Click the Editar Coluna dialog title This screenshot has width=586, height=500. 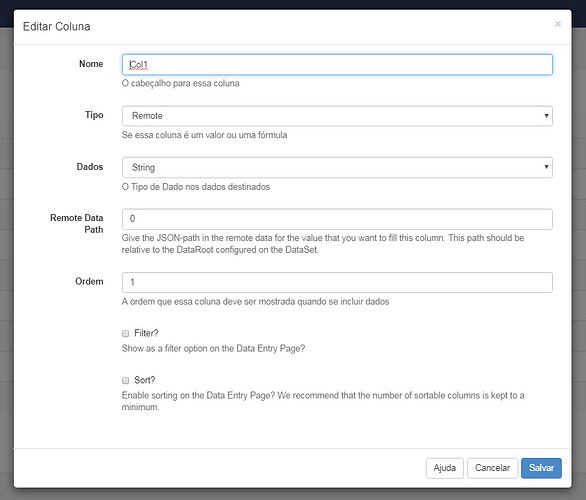coord(56,27)
